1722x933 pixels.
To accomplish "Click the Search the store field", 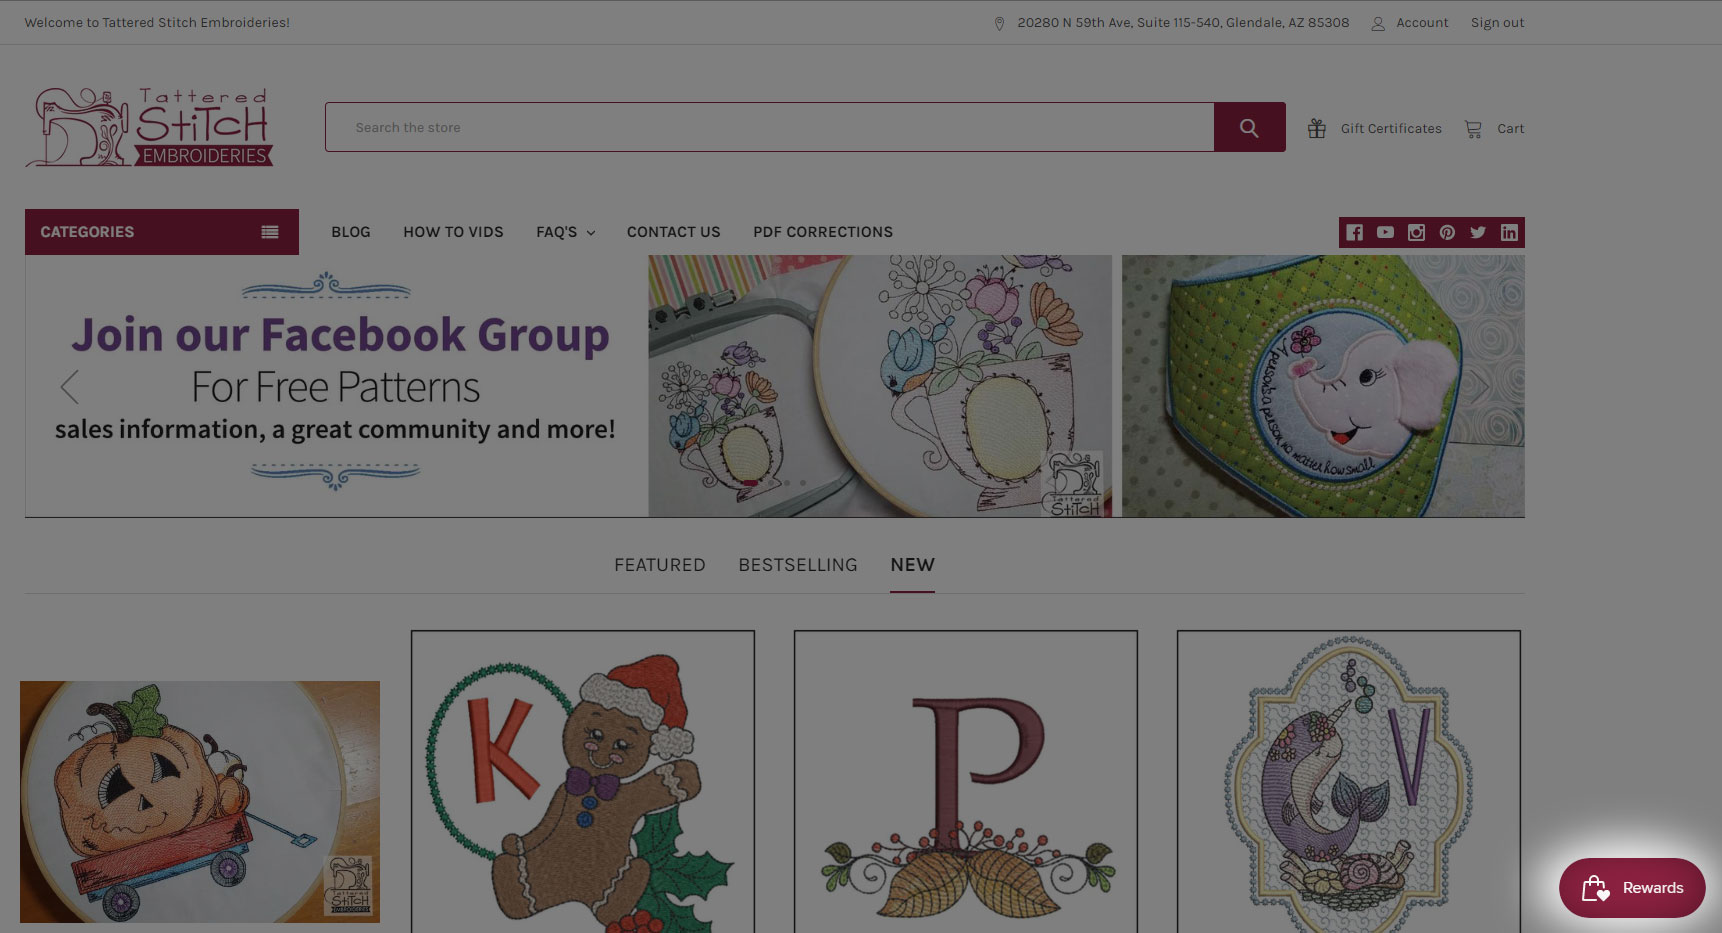I will [x=770, y=127].
